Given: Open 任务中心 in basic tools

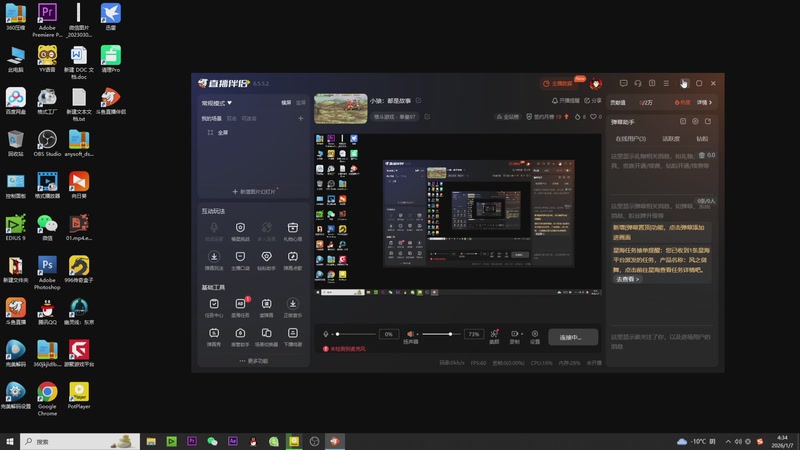Looking at the screenshot, I should pos(214,308).
